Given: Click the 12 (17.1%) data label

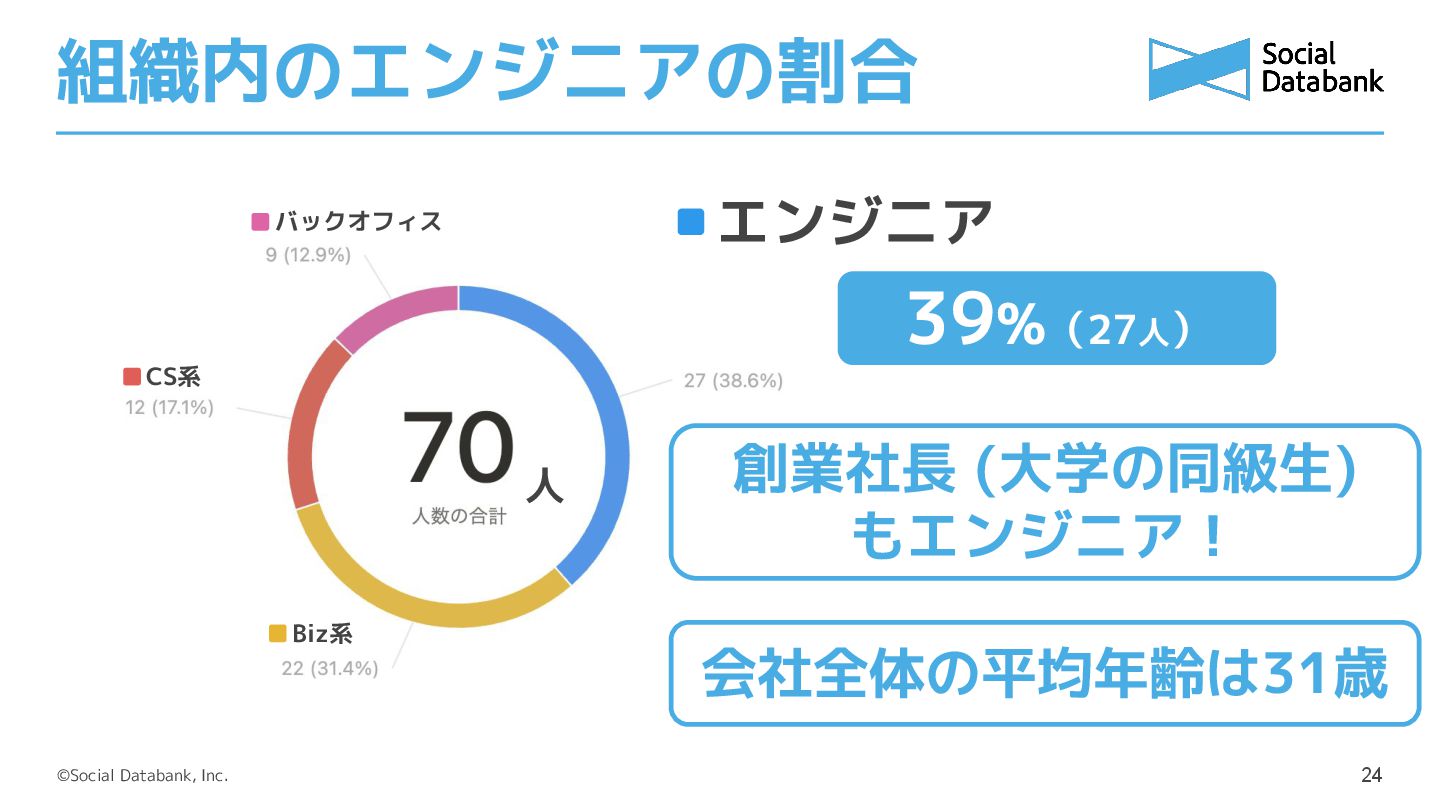Looking at the screenshot, I should coord(170,408).
